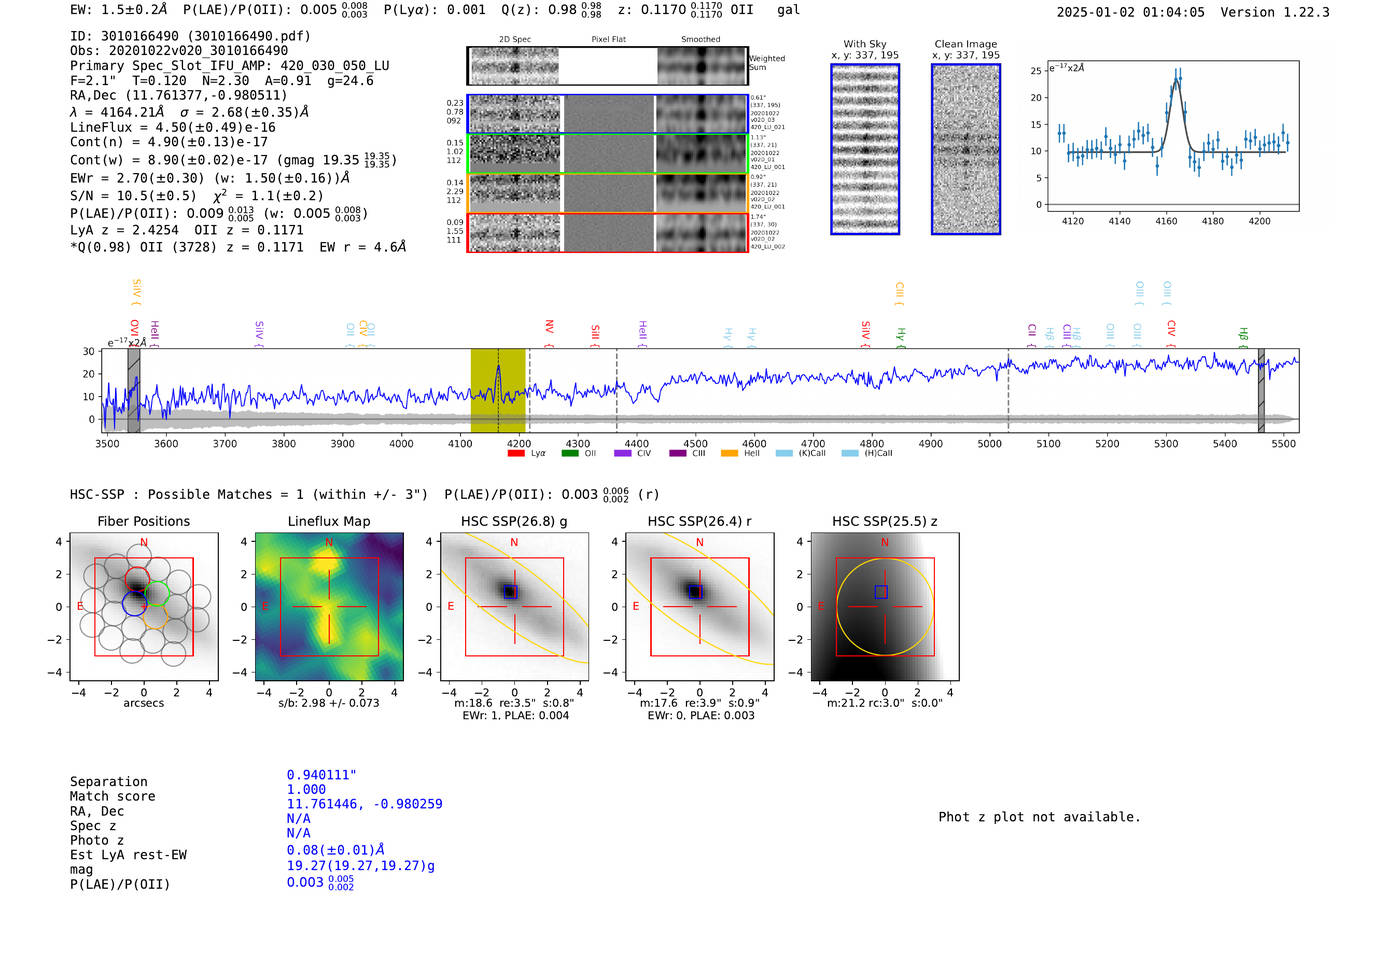1400x953 pixels.
Task: Click the (K)CaII legend swatch
Action: pyautogui.click(x=783, y=453)
